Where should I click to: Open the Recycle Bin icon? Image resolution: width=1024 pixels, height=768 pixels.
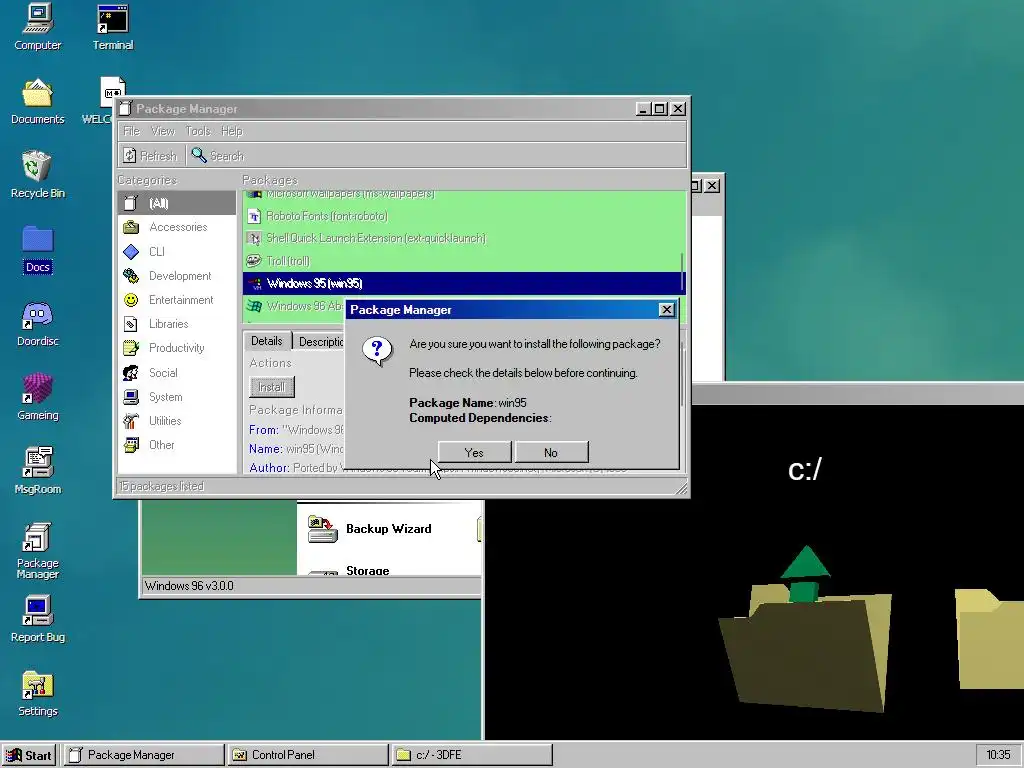click(x=37, y=175)
